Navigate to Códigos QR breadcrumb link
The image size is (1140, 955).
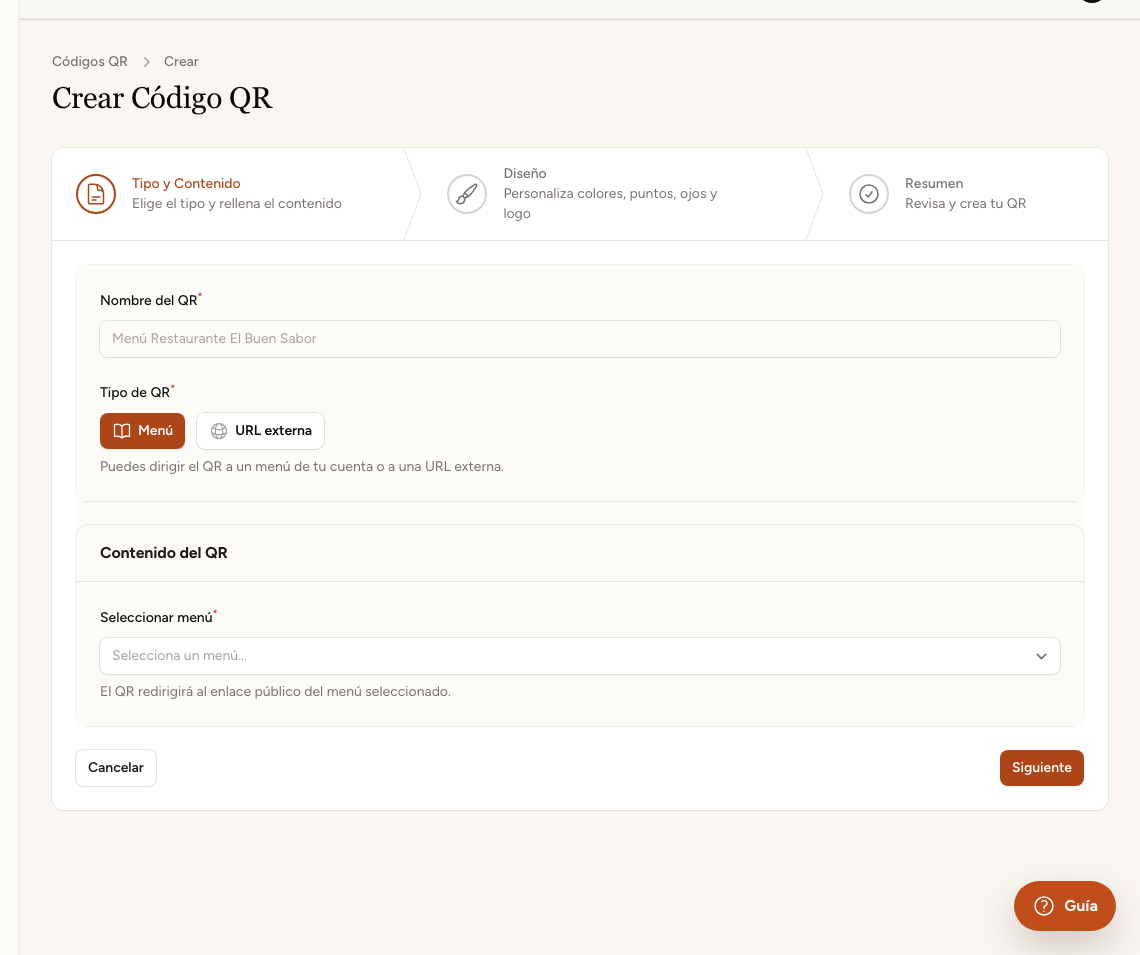[x=90, y=62]
